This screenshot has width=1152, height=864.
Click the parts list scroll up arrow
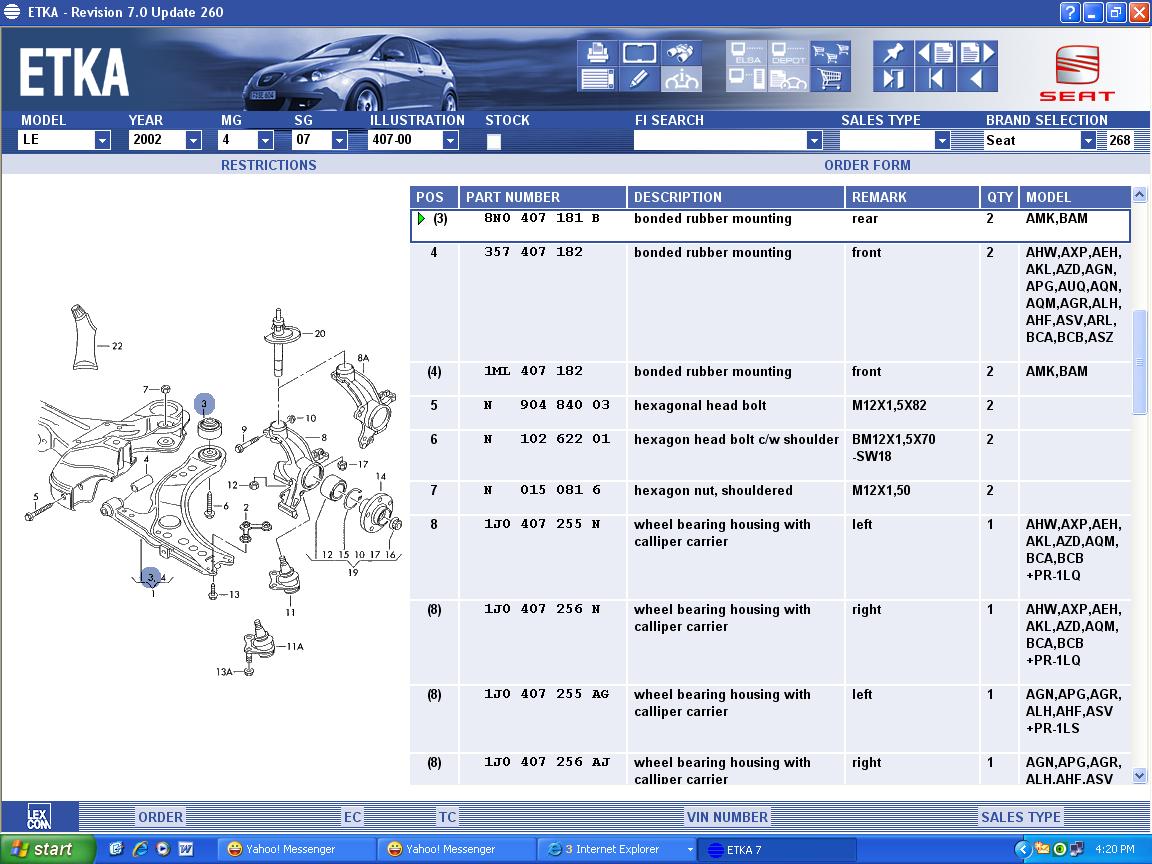coord(1140,195)
